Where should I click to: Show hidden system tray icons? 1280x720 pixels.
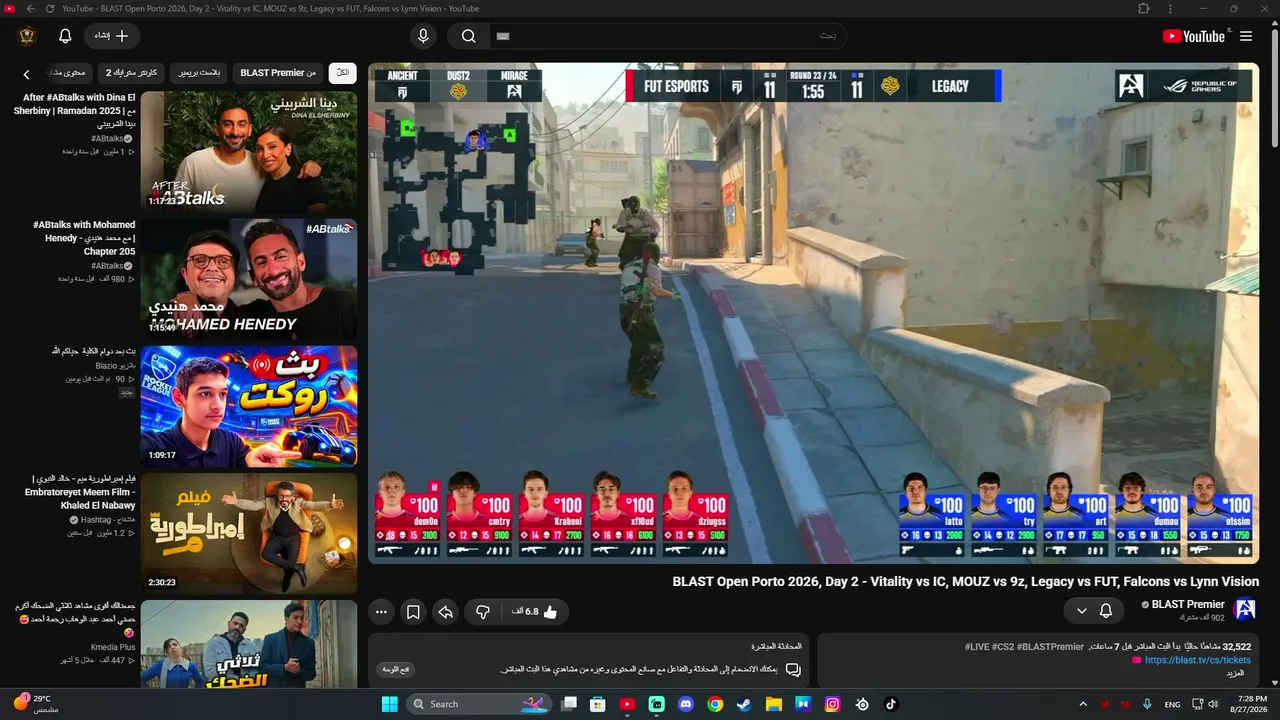tap(1082, 704)
